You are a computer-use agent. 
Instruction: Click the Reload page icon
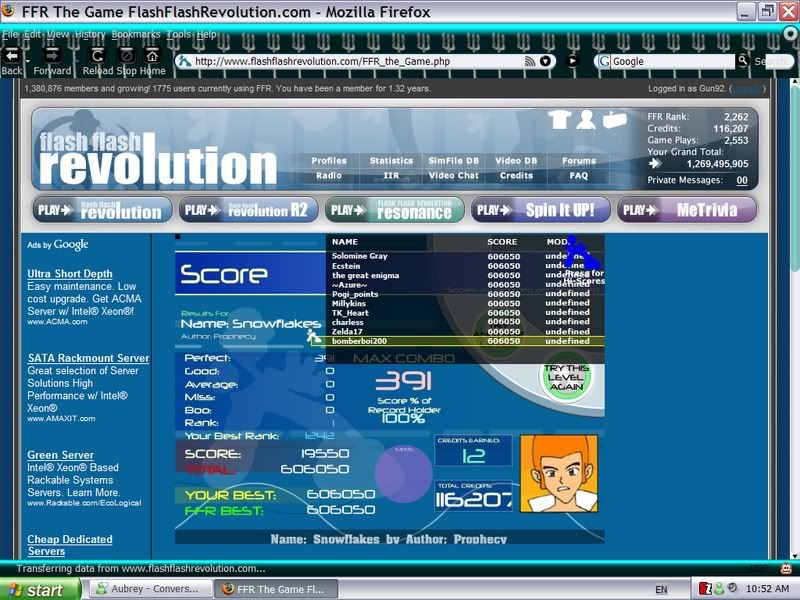click(98, 56)
